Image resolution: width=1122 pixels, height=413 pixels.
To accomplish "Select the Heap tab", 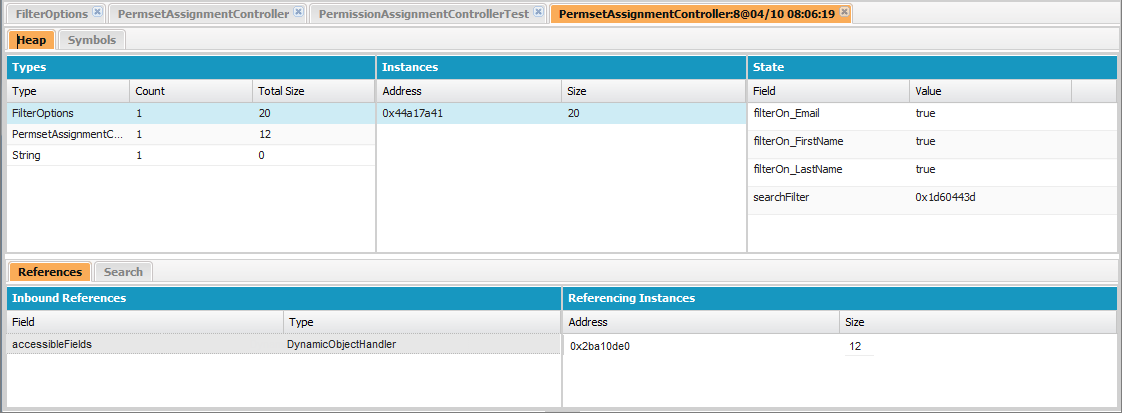I will (32, 40).
